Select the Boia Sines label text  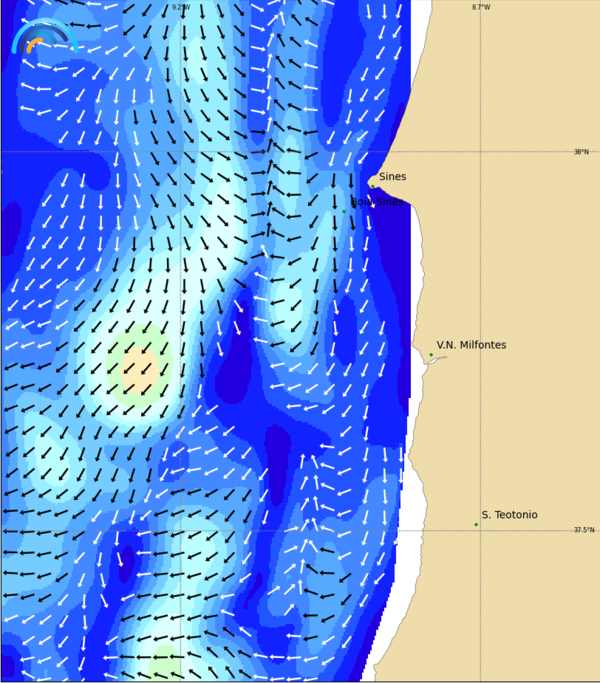click(x=378, y=202)
